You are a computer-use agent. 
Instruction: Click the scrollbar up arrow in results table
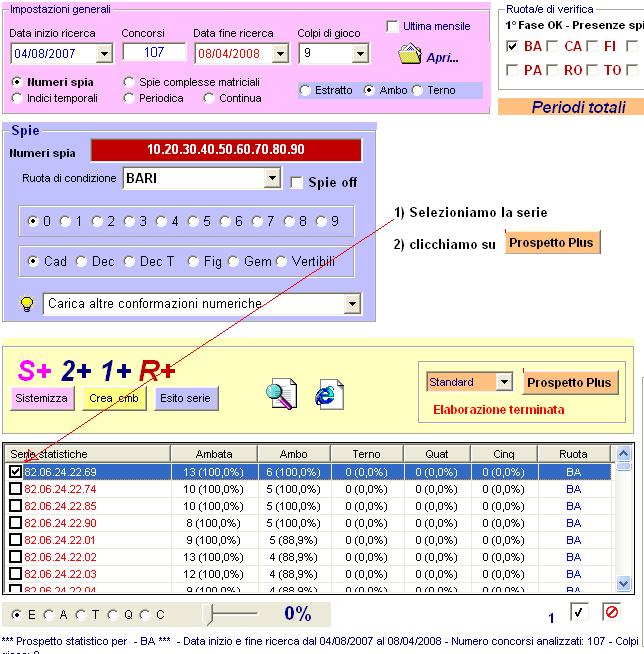click(623, 453)
